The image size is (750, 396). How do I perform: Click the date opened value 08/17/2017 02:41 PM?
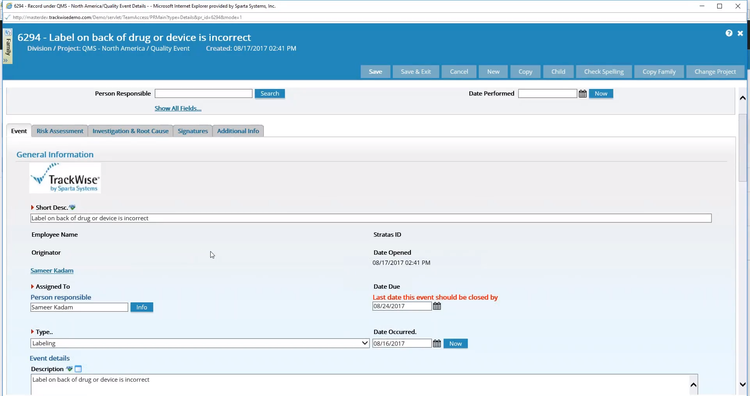point(401,263)
